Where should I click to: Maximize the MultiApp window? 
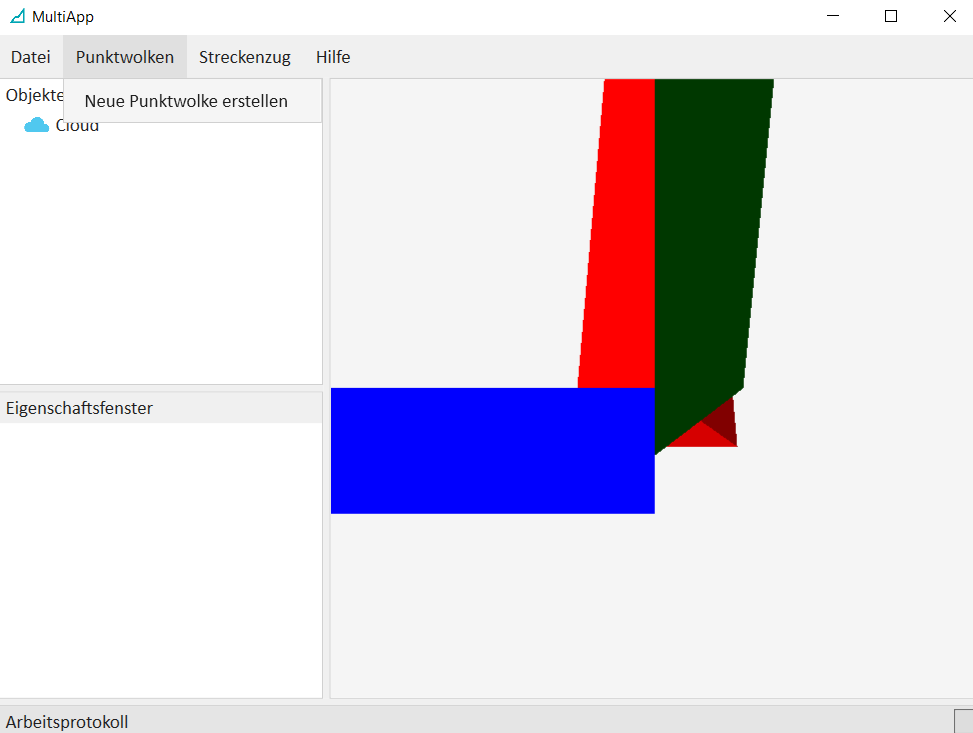pos(891,16)
